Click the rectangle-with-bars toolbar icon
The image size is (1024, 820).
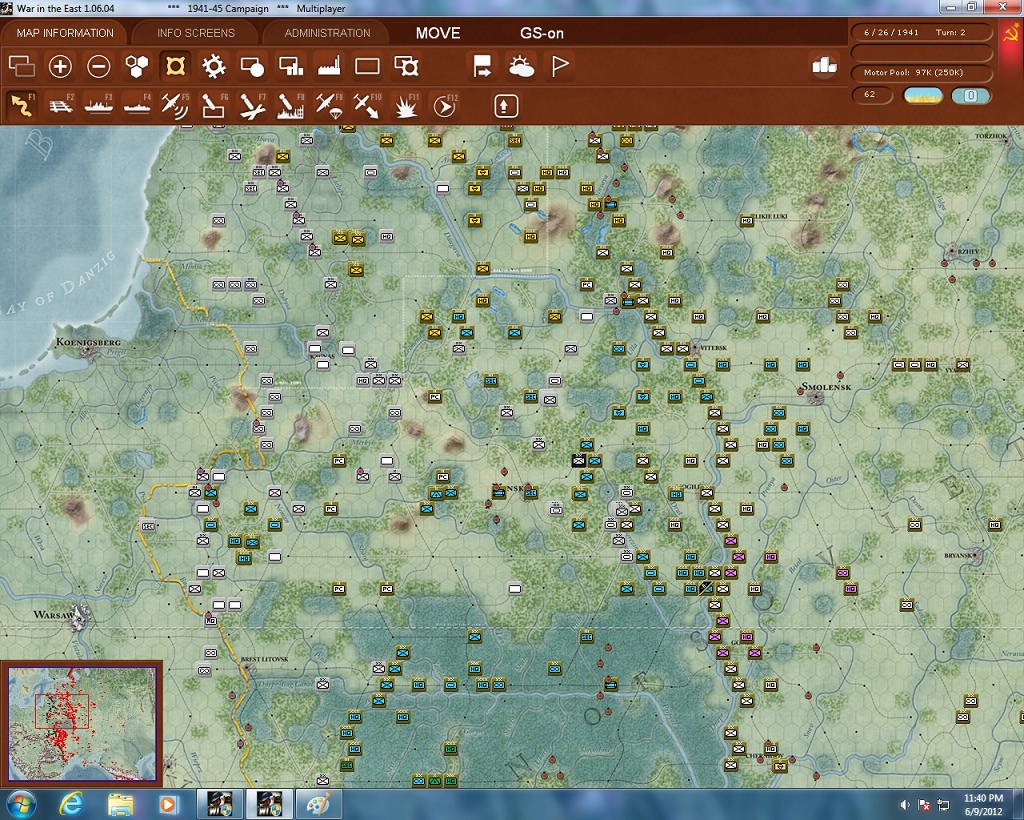pyautogui.click(x=291, y=66)
